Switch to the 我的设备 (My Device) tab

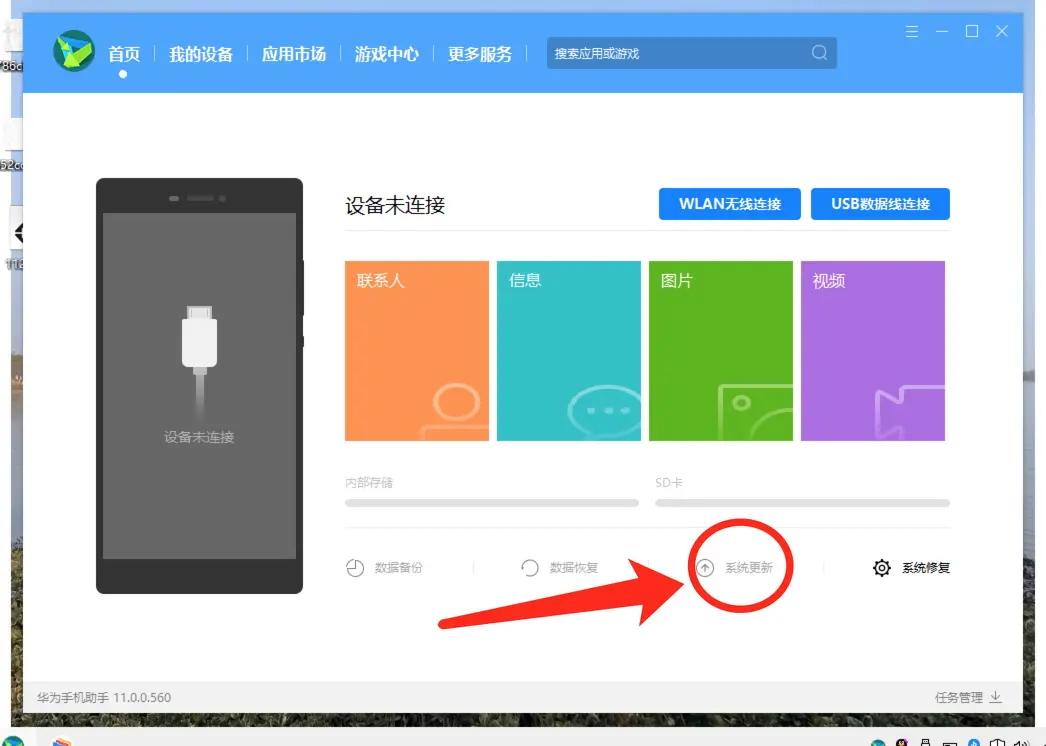(201, 55)
